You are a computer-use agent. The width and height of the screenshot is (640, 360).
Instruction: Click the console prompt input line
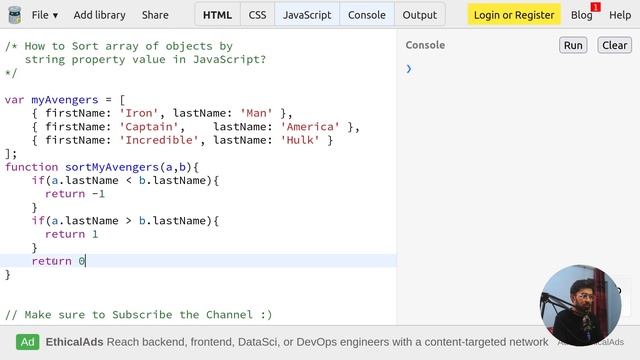[x=518, y=69]
